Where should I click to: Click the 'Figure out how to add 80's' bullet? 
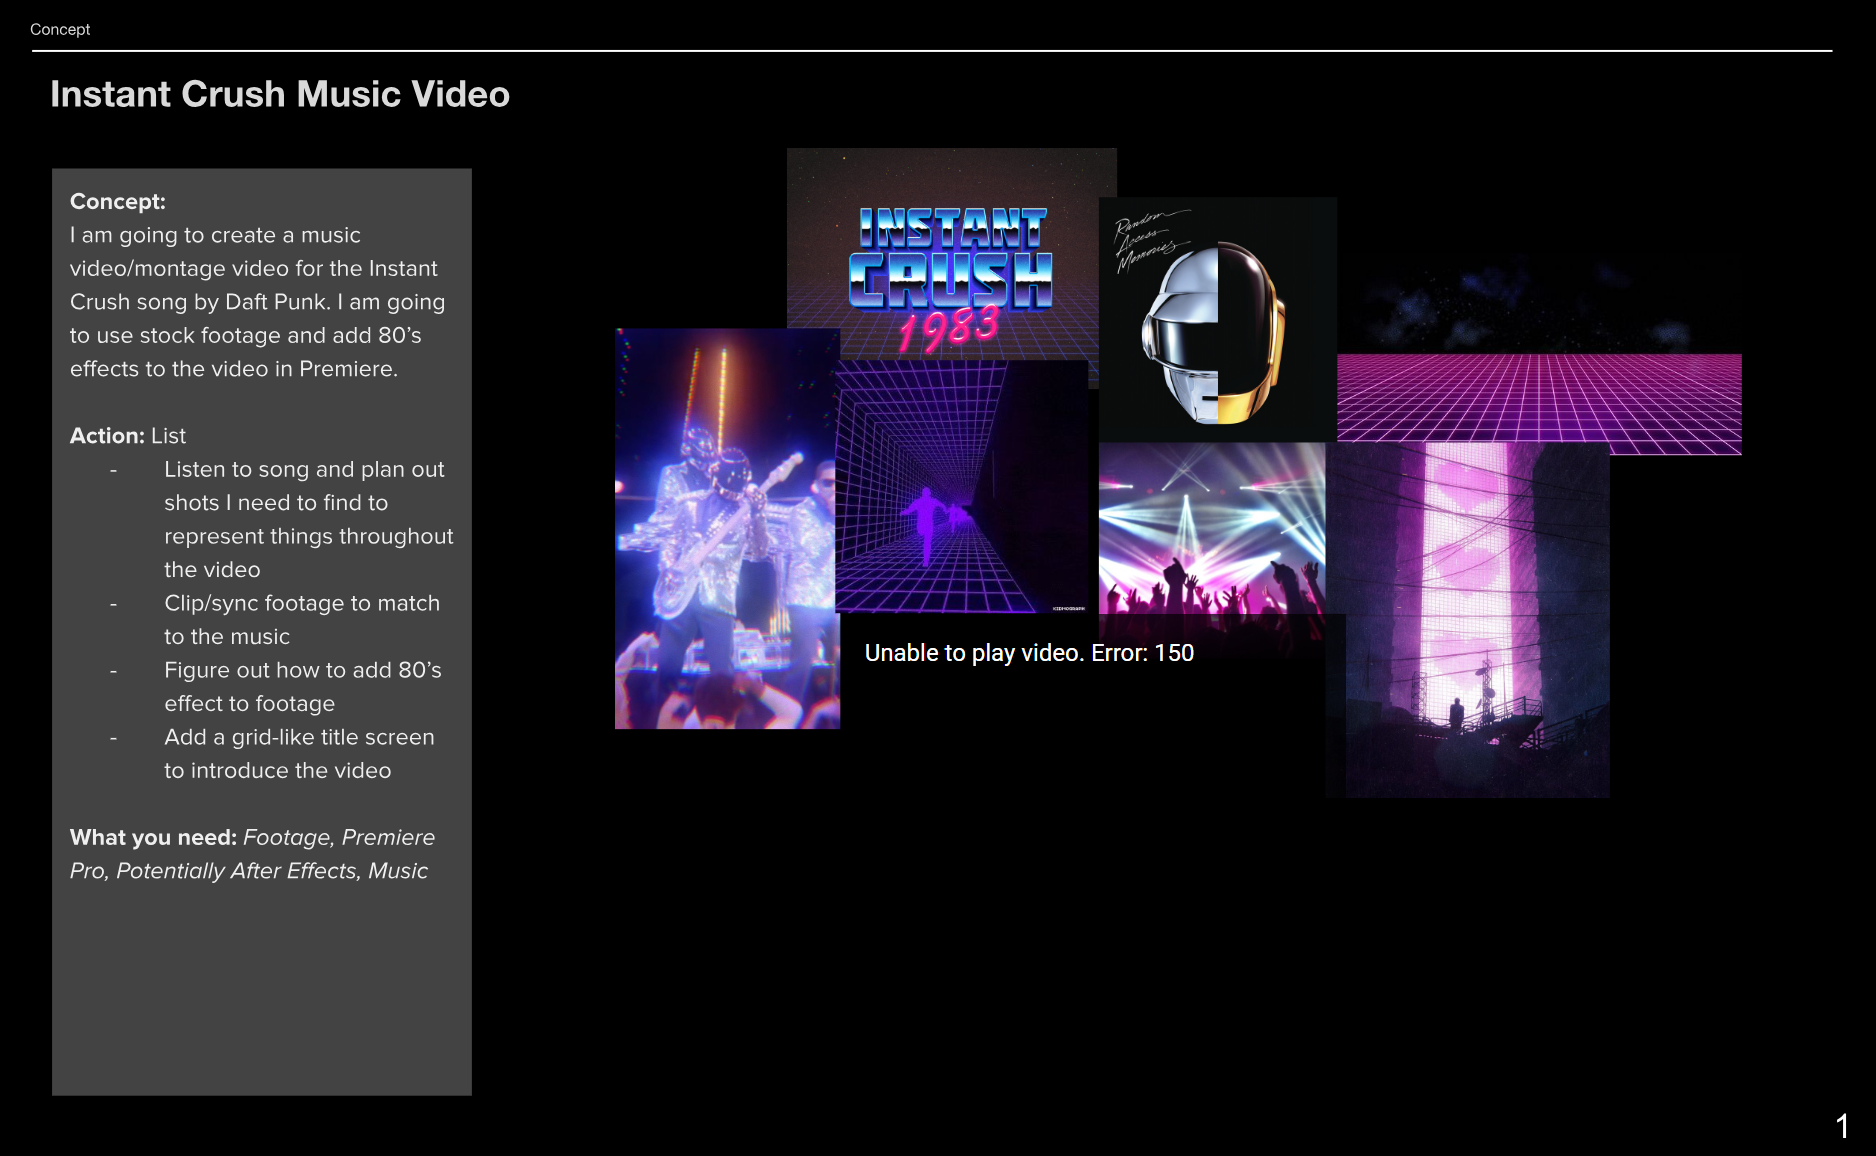[x=303, y=670]
